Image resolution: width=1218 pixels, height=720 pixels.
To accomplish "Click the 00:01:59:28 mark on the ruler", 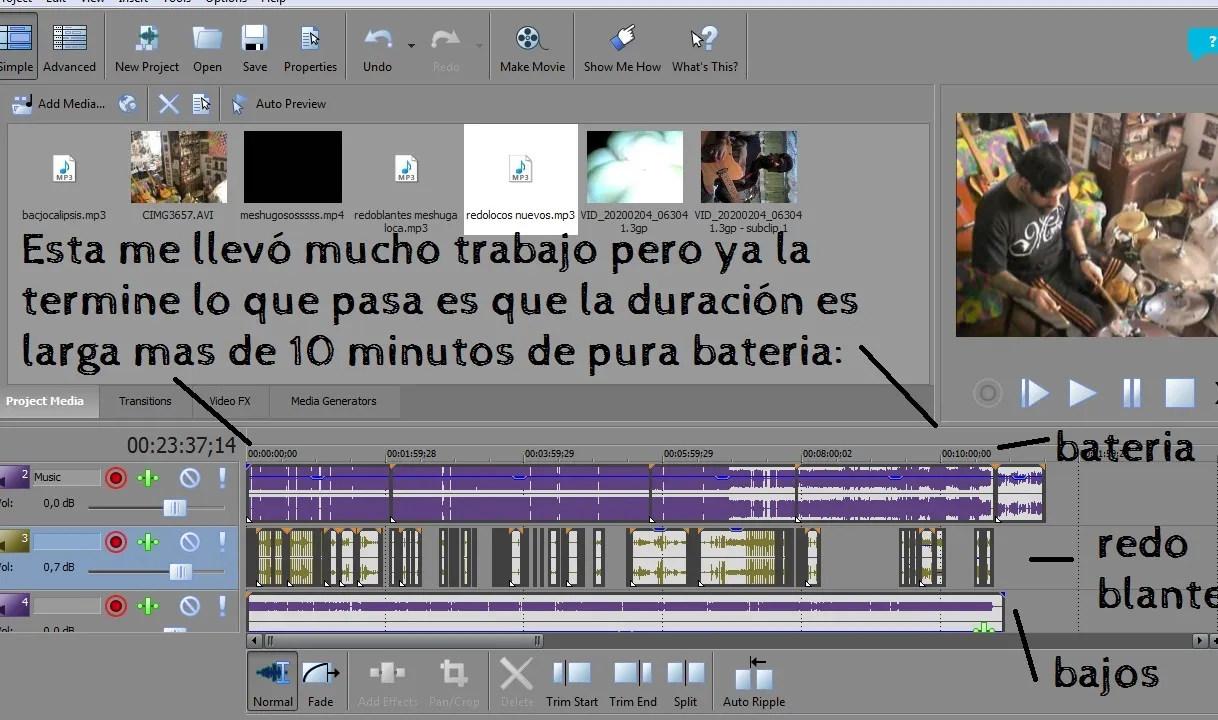I will [x=411, y=454].
